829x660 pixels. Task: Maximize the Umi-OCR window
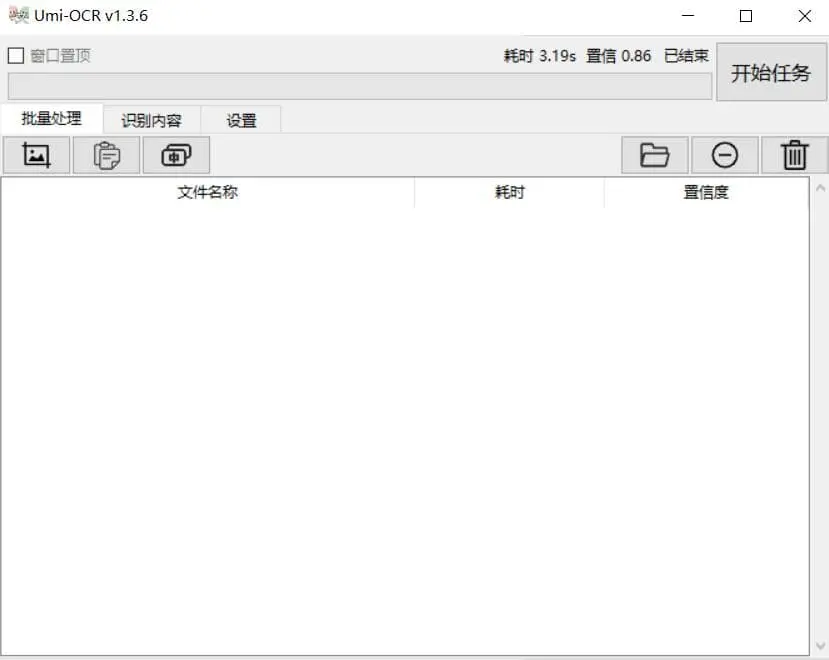tap(746, 16)
